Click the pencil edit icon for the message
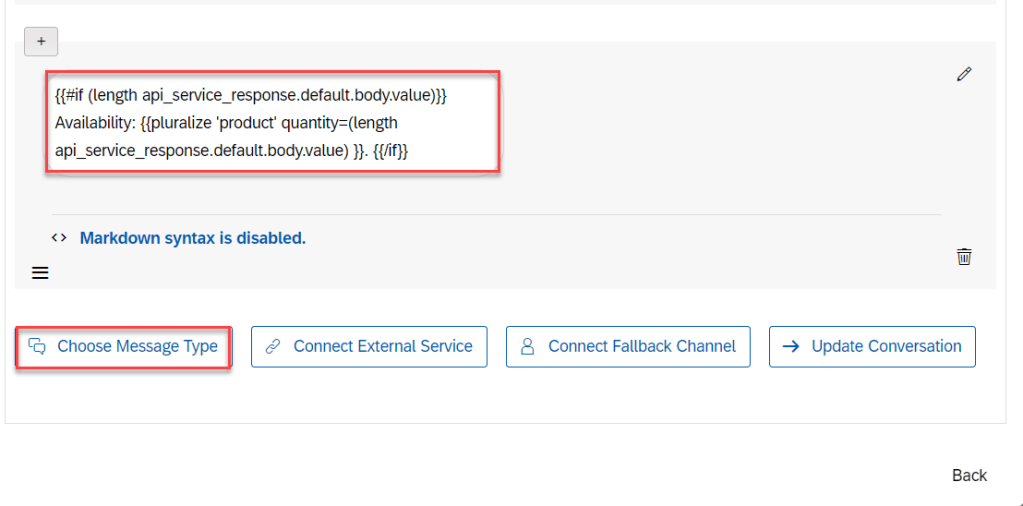 point(964,74)
